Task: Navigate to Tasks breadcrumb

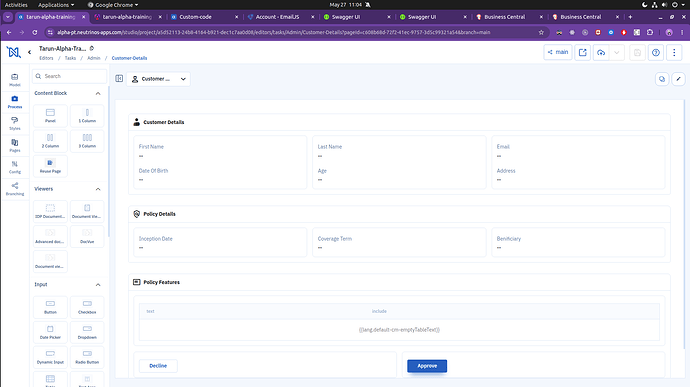Action: point(70,58)
